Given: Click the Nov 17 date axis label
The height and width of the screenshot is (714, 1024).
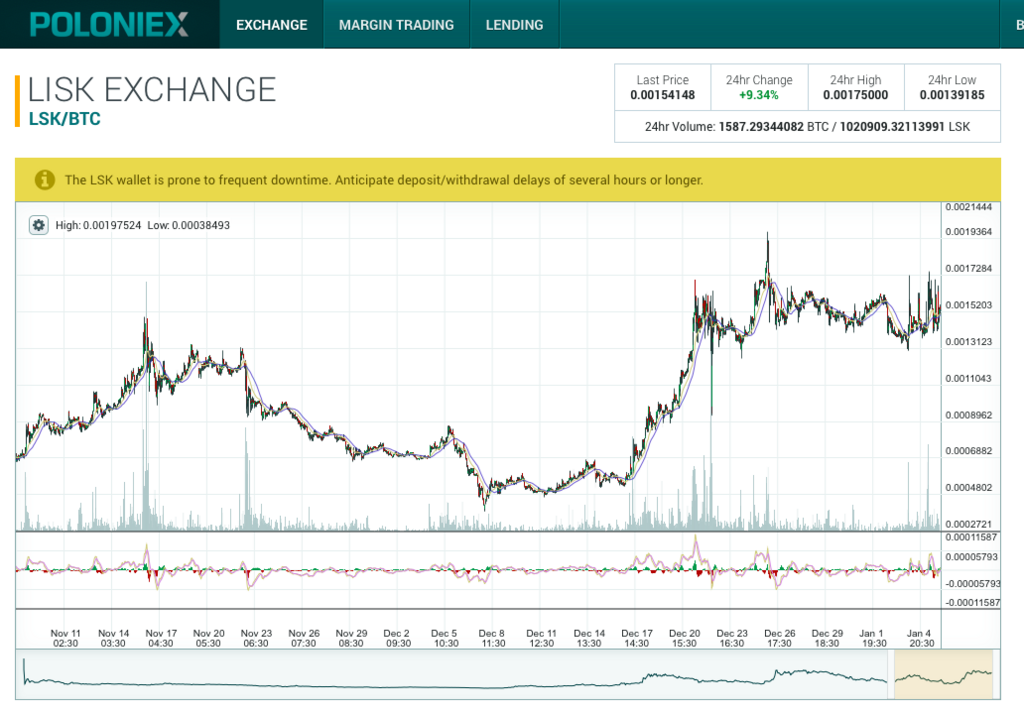Looking at the screenshot, I should coord(161,638).
